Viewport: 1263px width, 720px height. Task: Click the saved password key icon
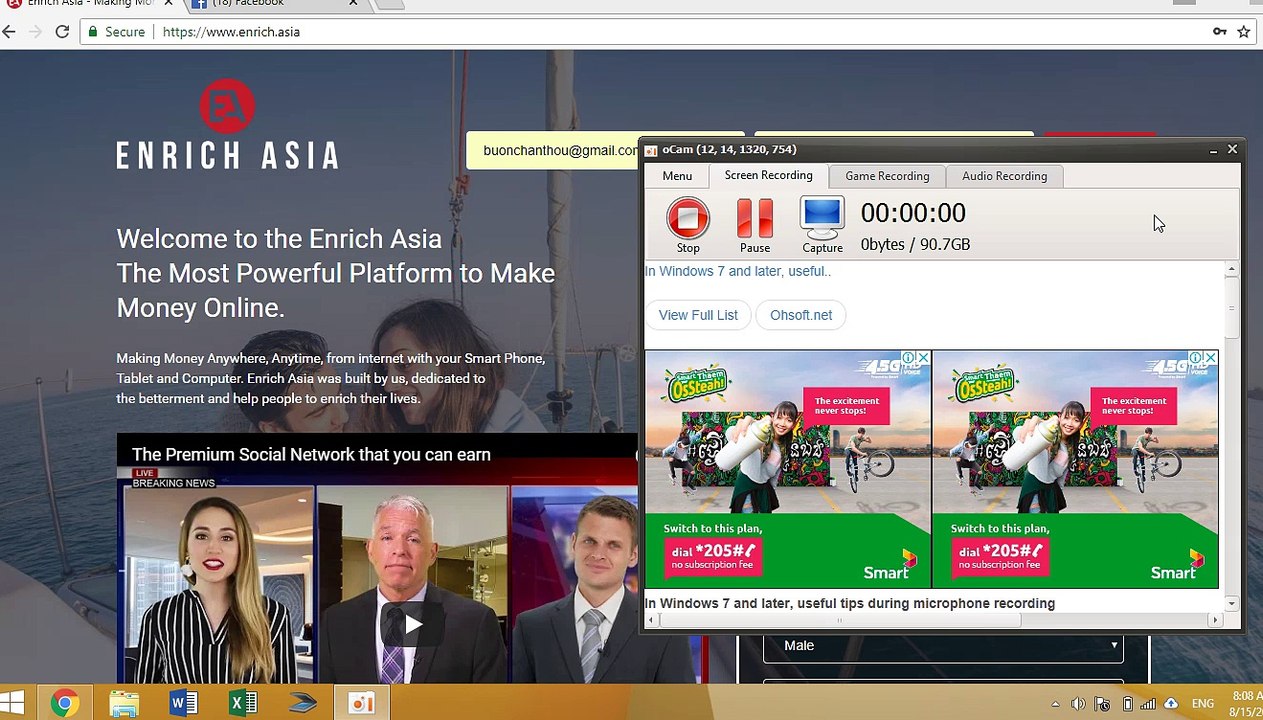click(x=1220, y=32)
